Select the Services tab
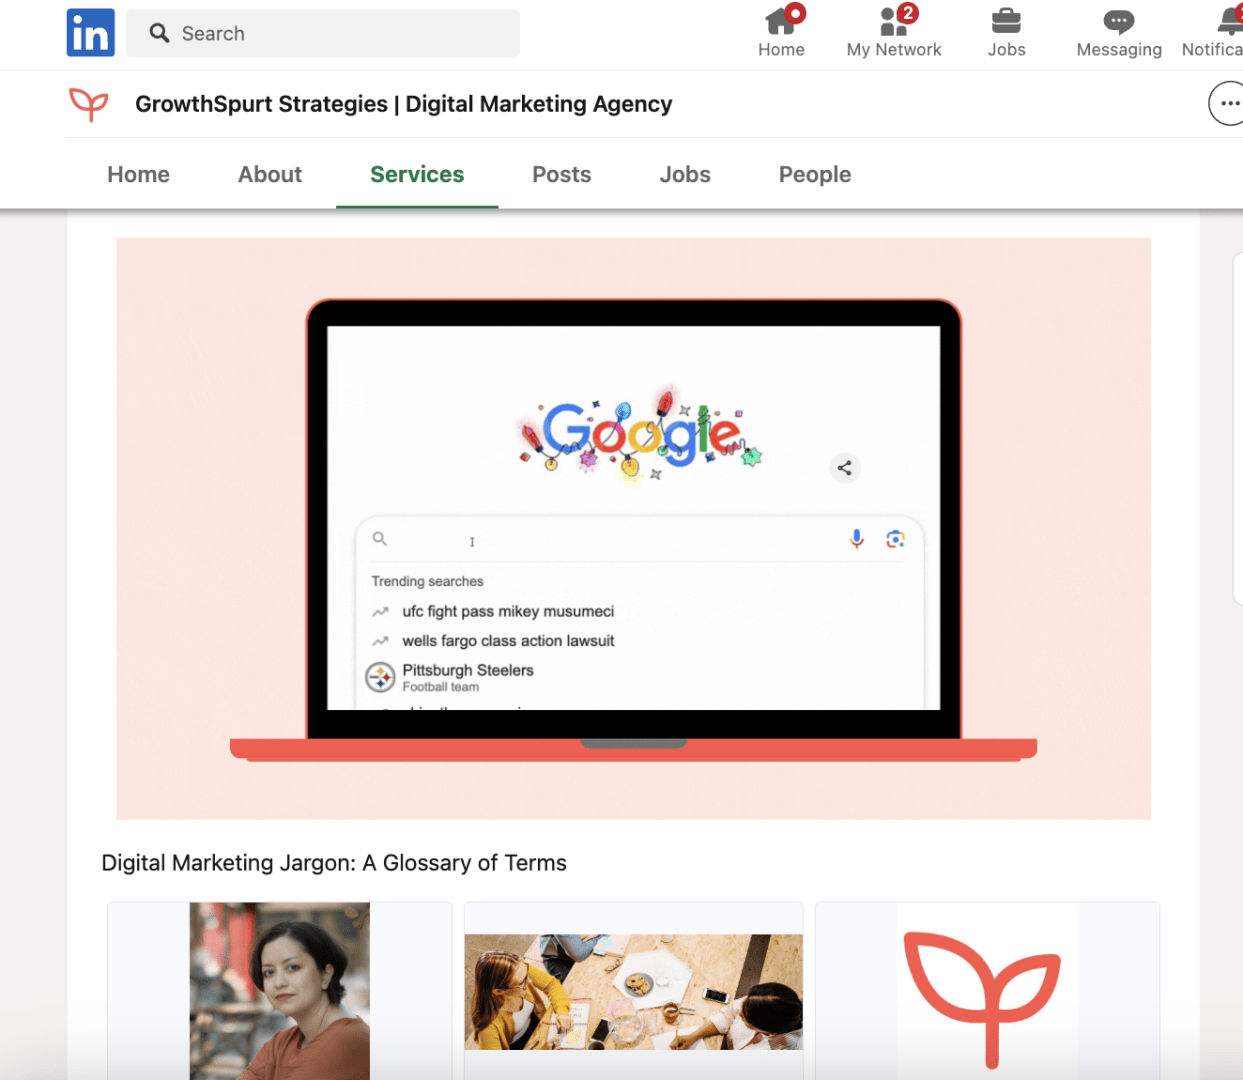The width and height of the screenshot is (1243, 1080). tap(417, 174)
